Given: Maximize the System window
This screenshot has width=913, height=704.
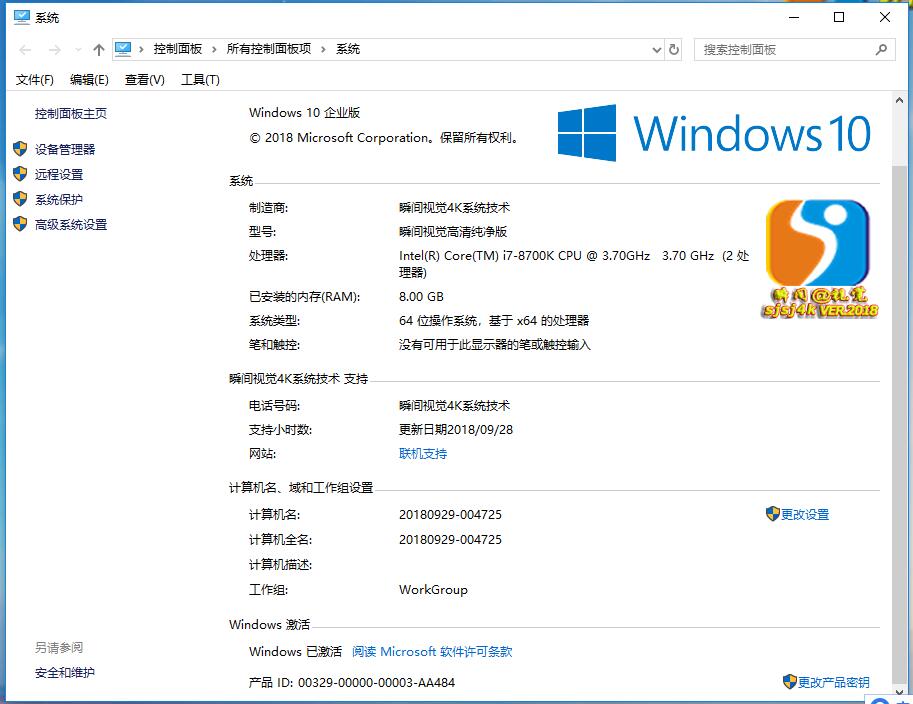Looking at the screenshot, I should (839, 17).
